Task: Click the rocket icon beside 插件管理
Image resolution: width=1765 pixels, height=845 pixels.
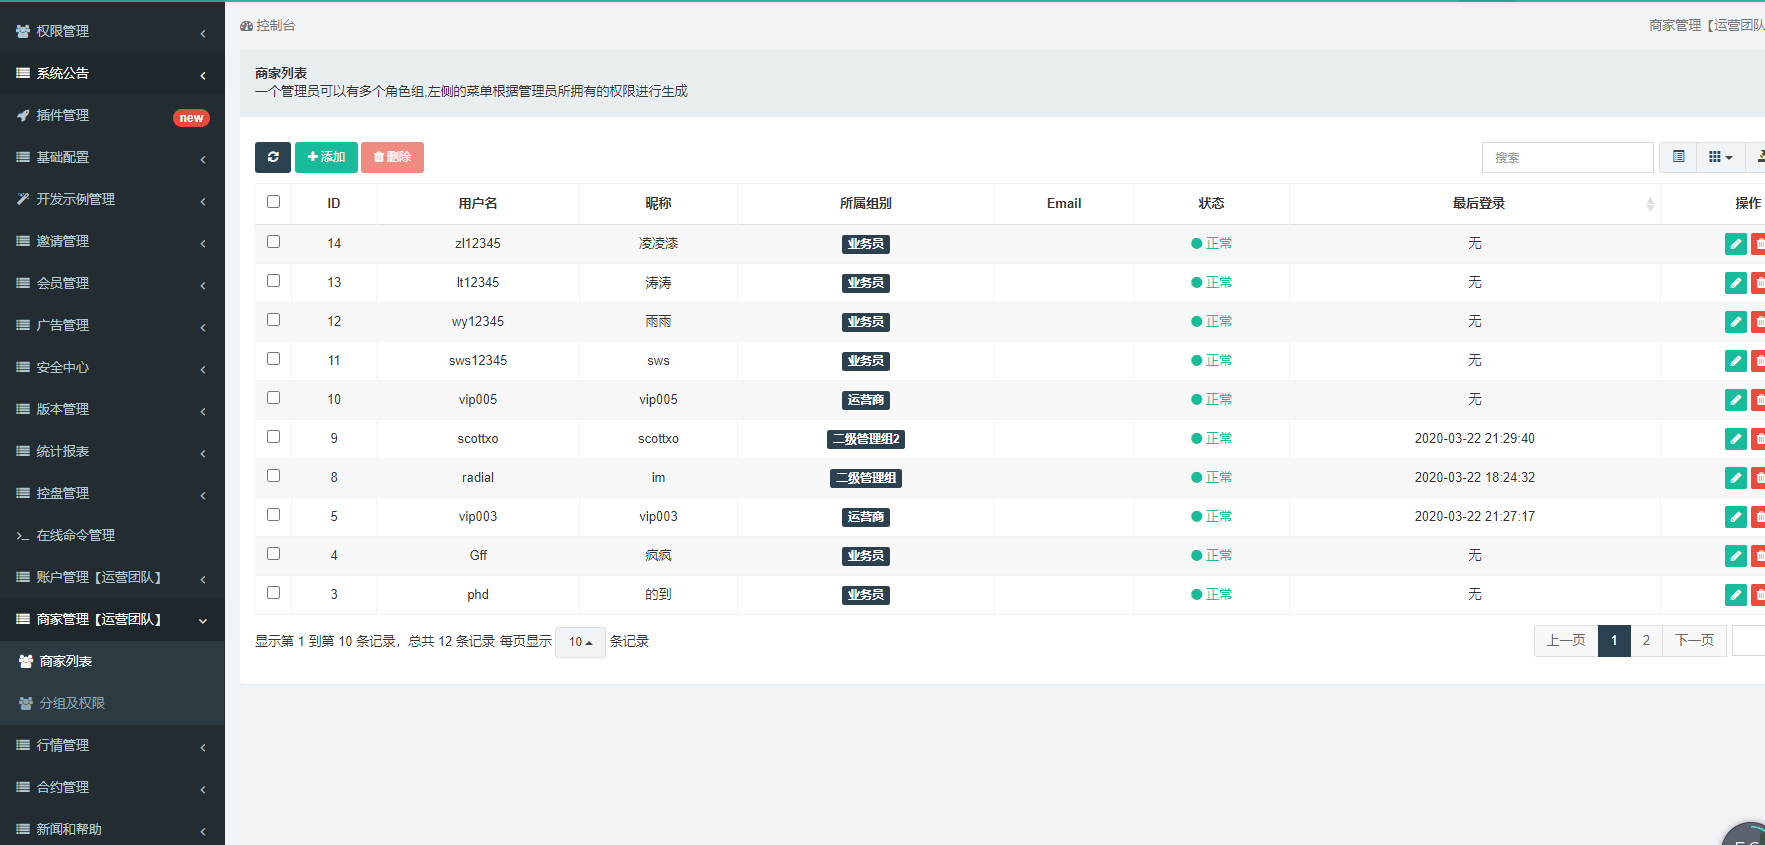Action: click(23, 116)
